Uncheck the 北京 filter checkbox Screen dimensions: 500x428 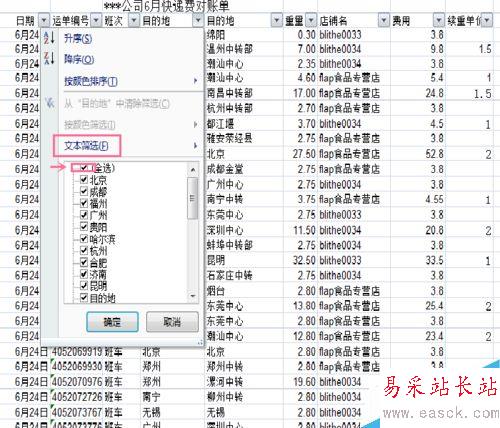click(84, 180)
